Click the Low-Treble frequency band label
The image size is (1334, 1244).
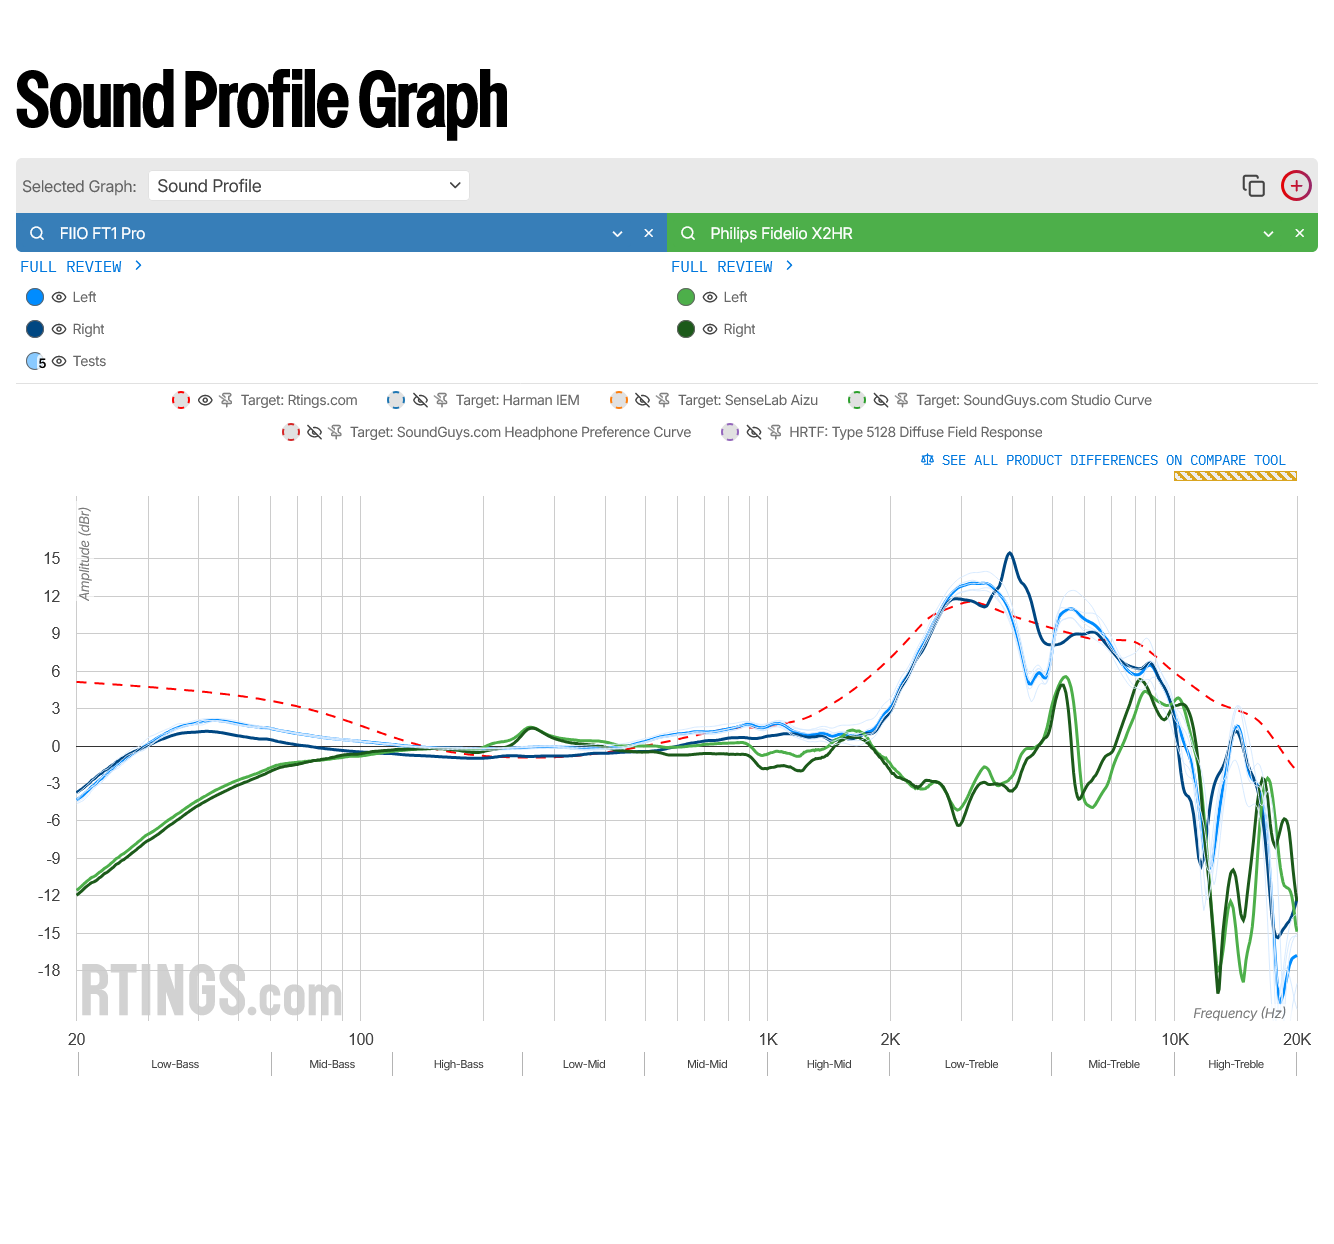[971, 1064]
